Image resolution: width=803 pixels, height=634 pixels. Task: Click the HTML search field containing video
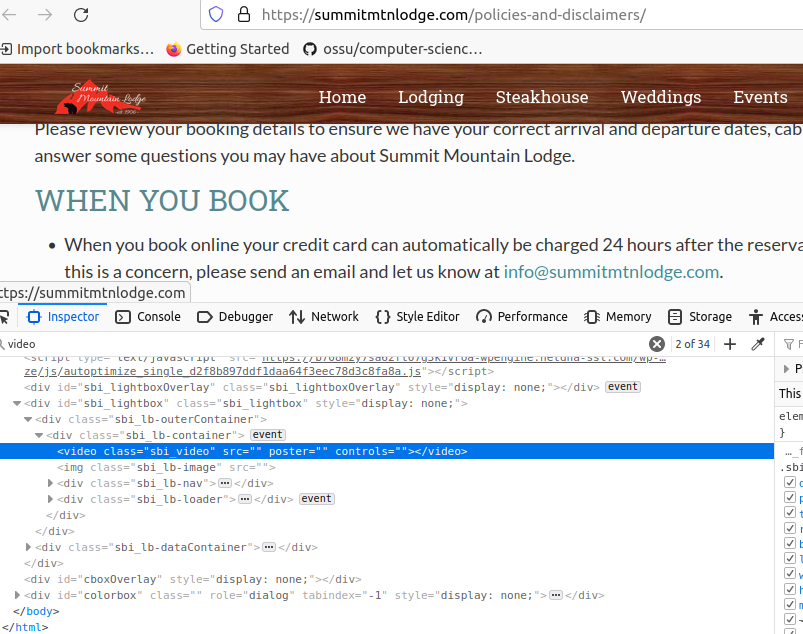click(323, 344)
